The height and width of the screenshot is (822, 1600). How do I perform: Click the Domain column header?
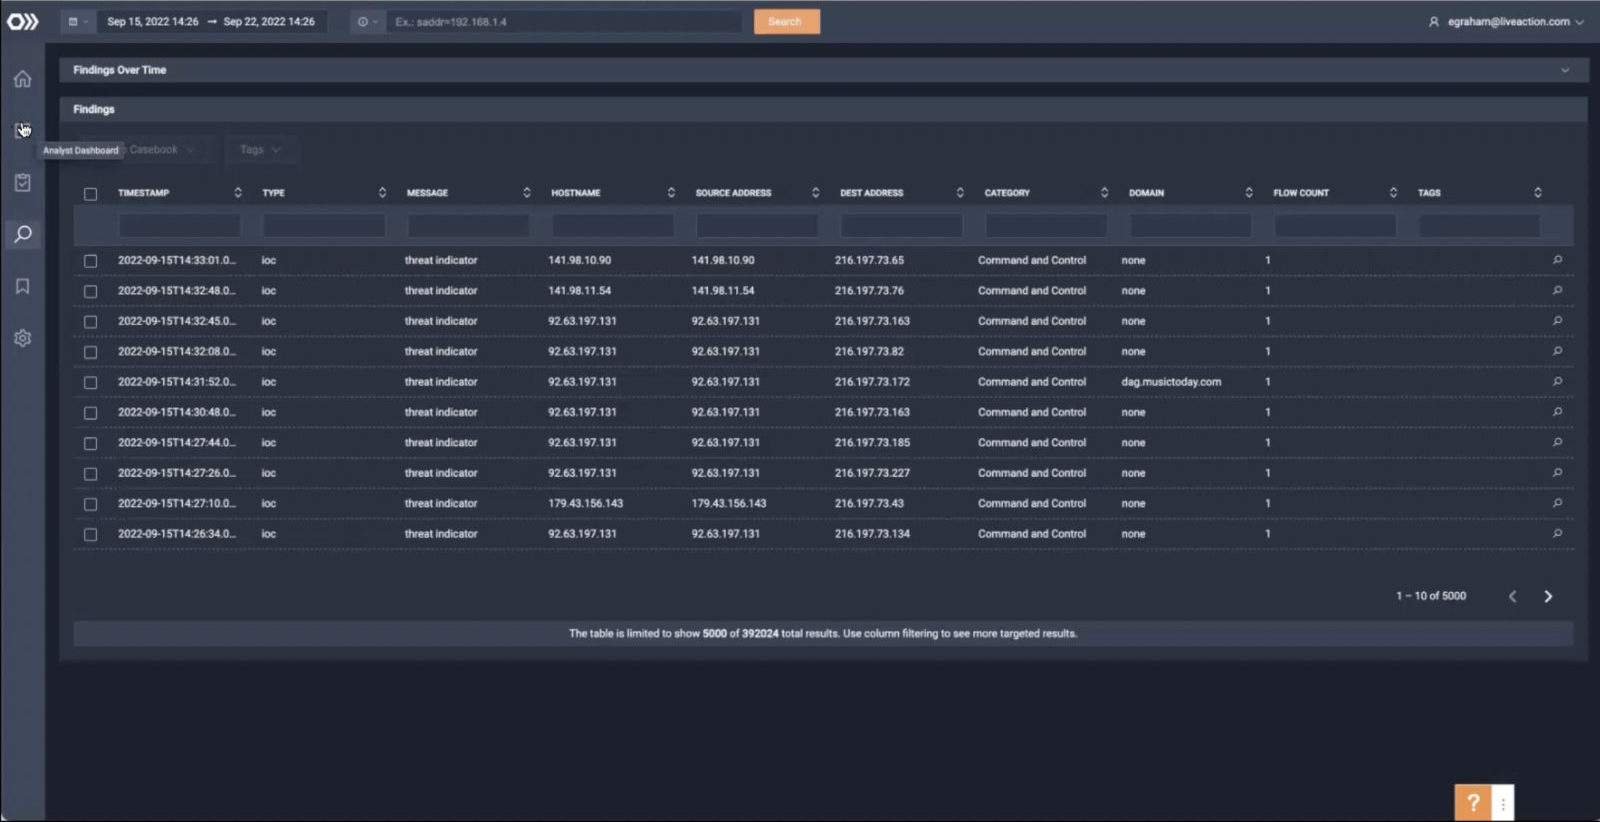click(1146, 193)
